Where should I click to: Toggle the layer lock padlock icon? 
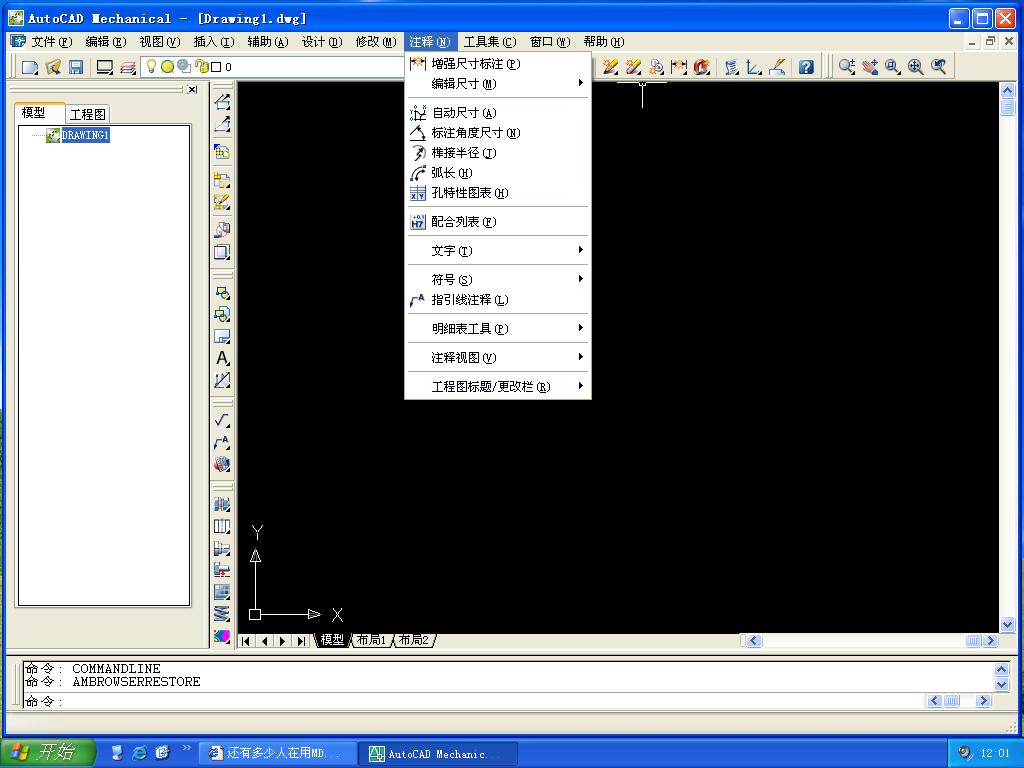202,67
